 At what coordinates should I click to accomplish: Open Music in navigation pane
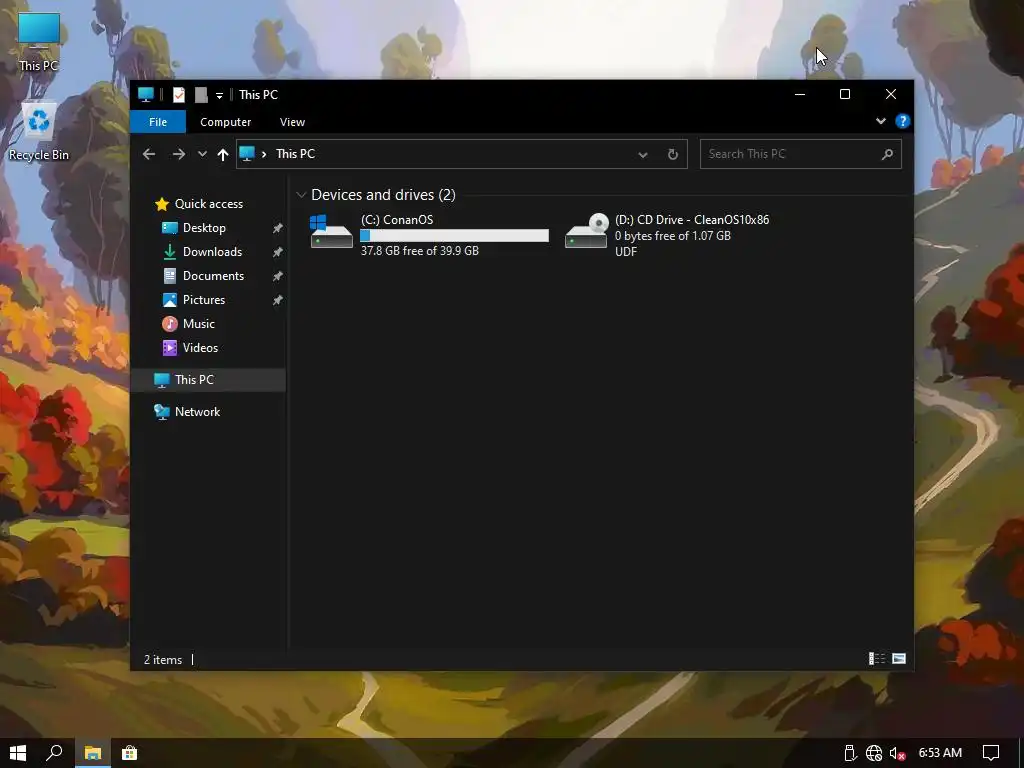(x=199, y=324)
